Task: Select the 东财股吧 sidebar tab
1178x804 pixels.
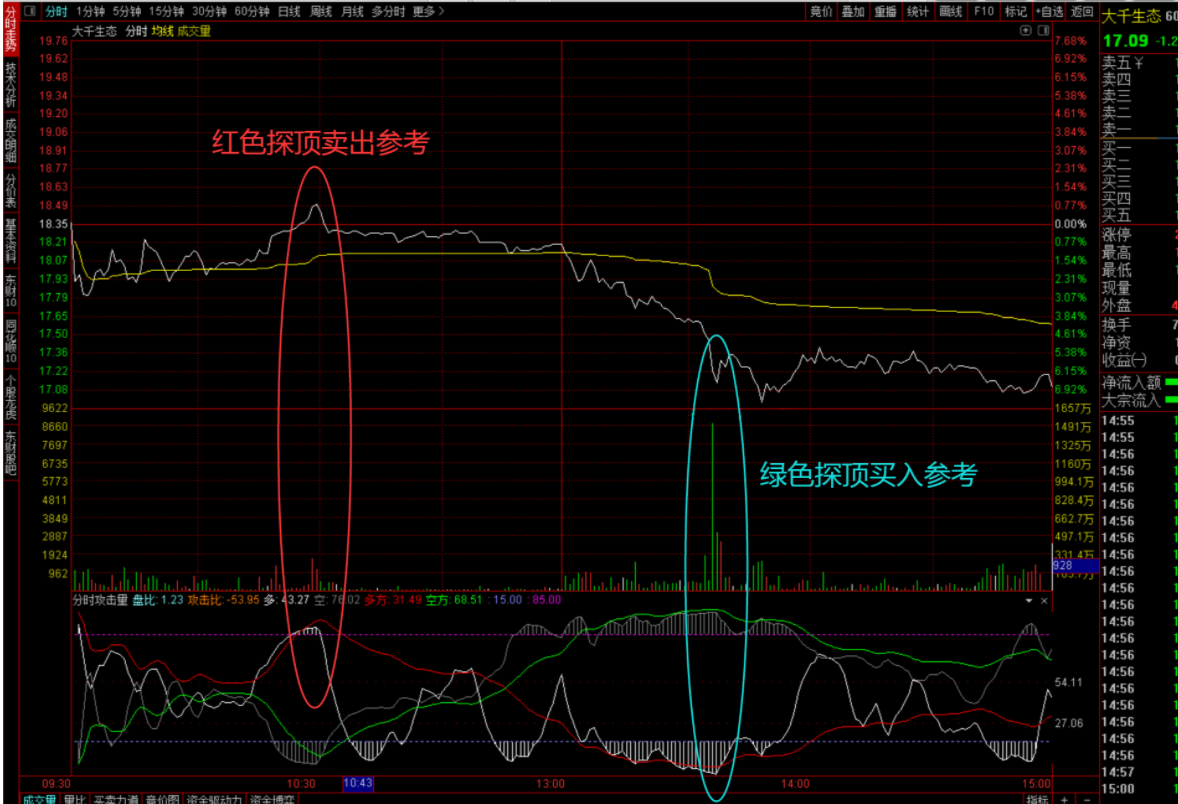Action: point(11,452)
